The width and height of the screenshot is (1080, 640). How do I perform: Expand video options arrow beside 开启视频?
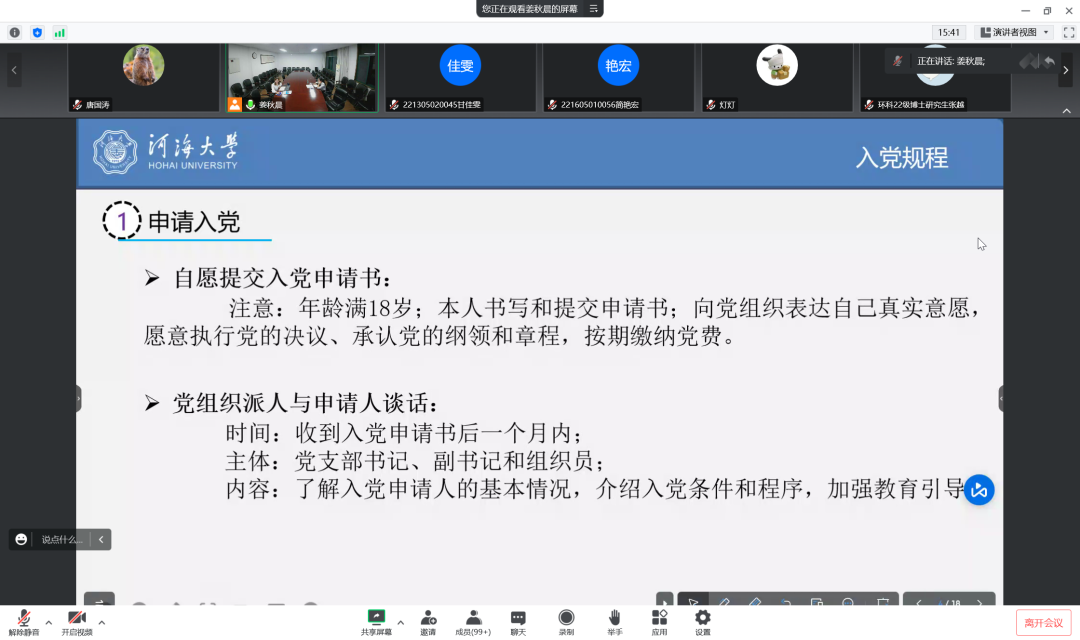tap(101, 622)
